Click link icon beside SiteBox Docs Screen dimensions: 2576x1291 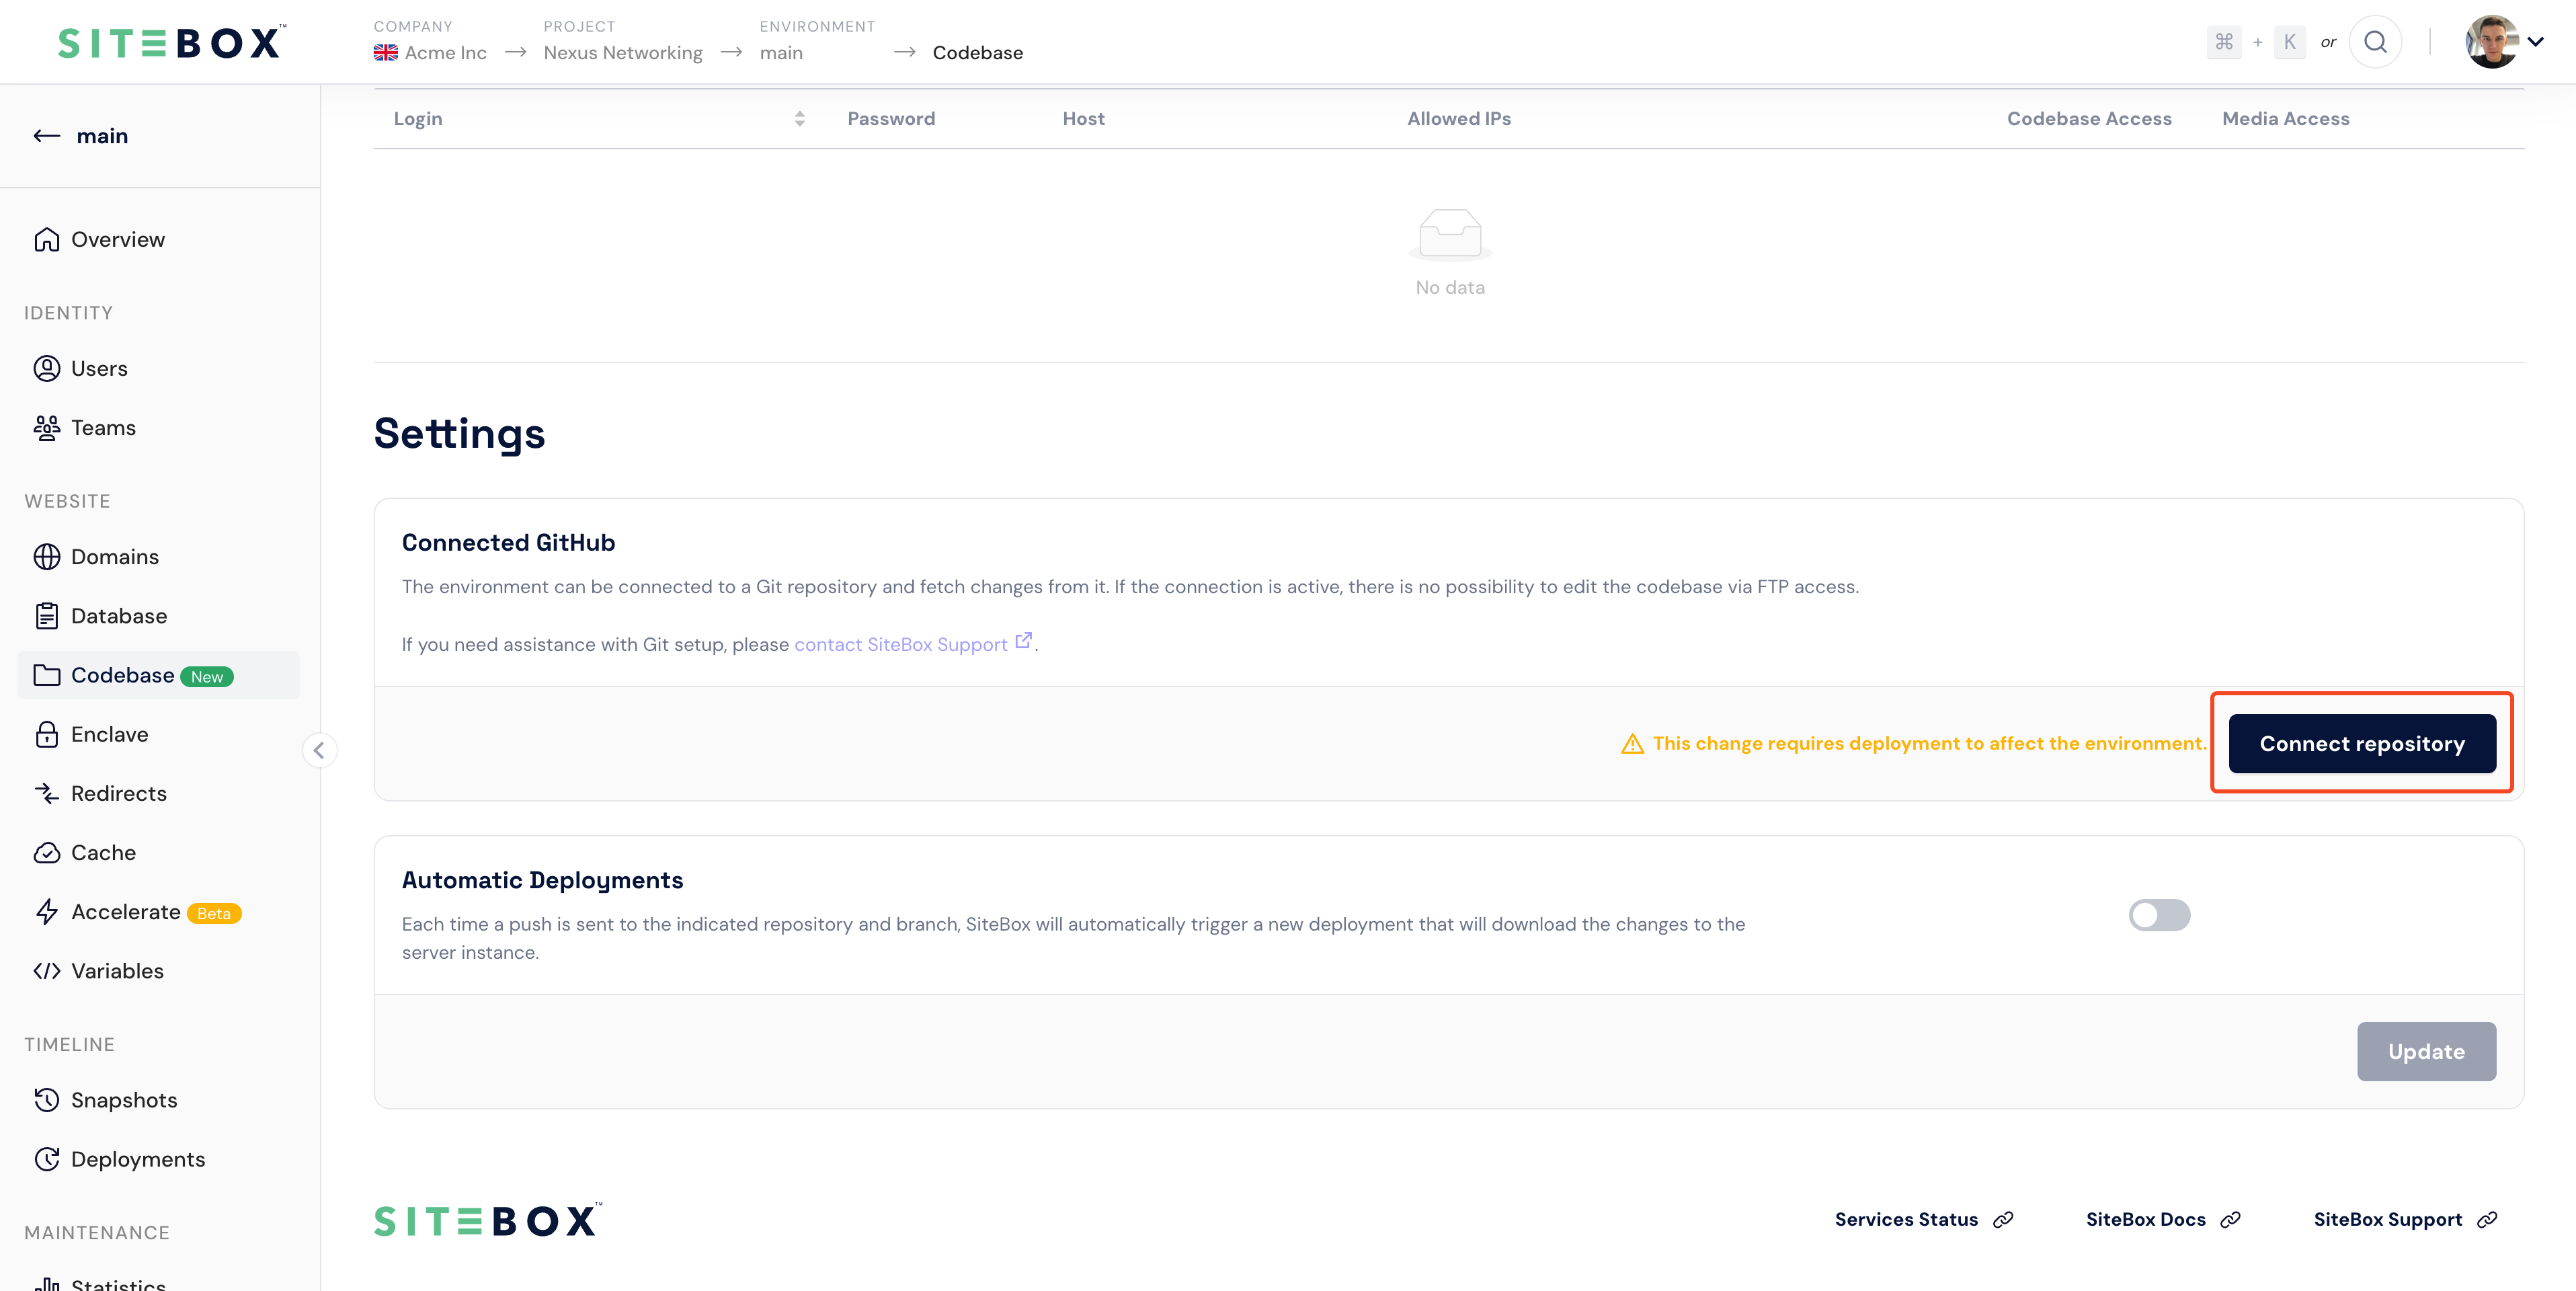(x=2231, y=1220)
